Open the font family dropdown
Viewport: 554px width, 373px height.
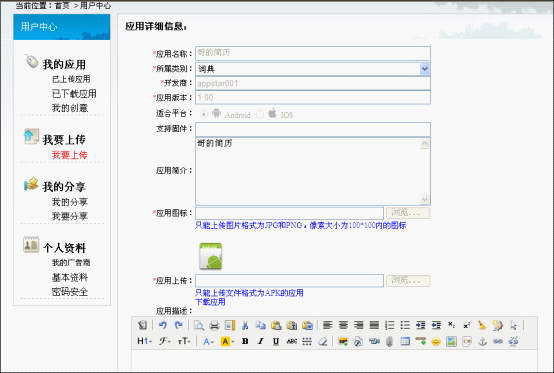click(164, 341)
